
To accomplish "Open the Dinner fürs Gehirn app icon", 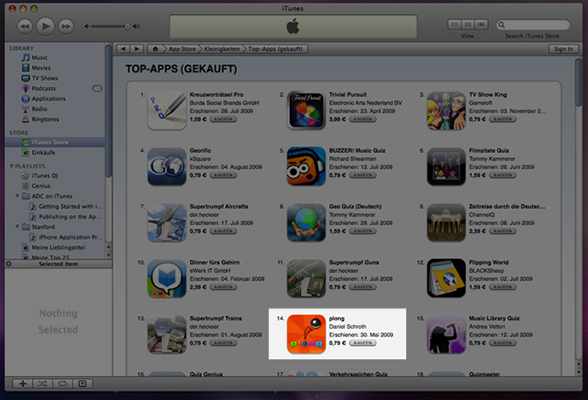I will pos(167,278).
